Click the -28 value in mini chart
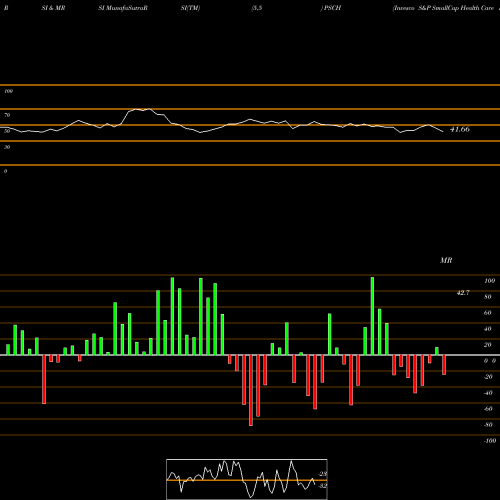The width and height of the screenshot is (500, 500). point(322,474)
